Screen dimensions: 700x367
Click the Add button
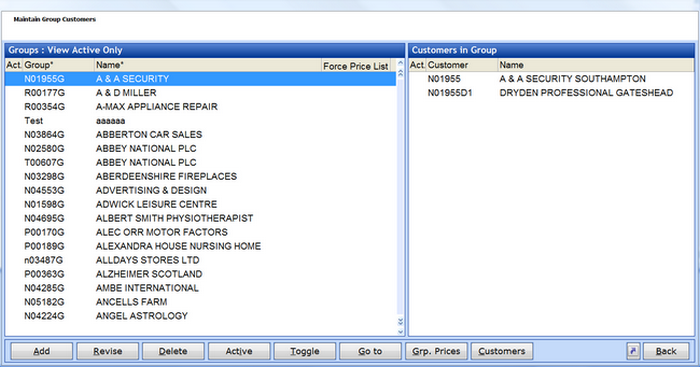42,351
